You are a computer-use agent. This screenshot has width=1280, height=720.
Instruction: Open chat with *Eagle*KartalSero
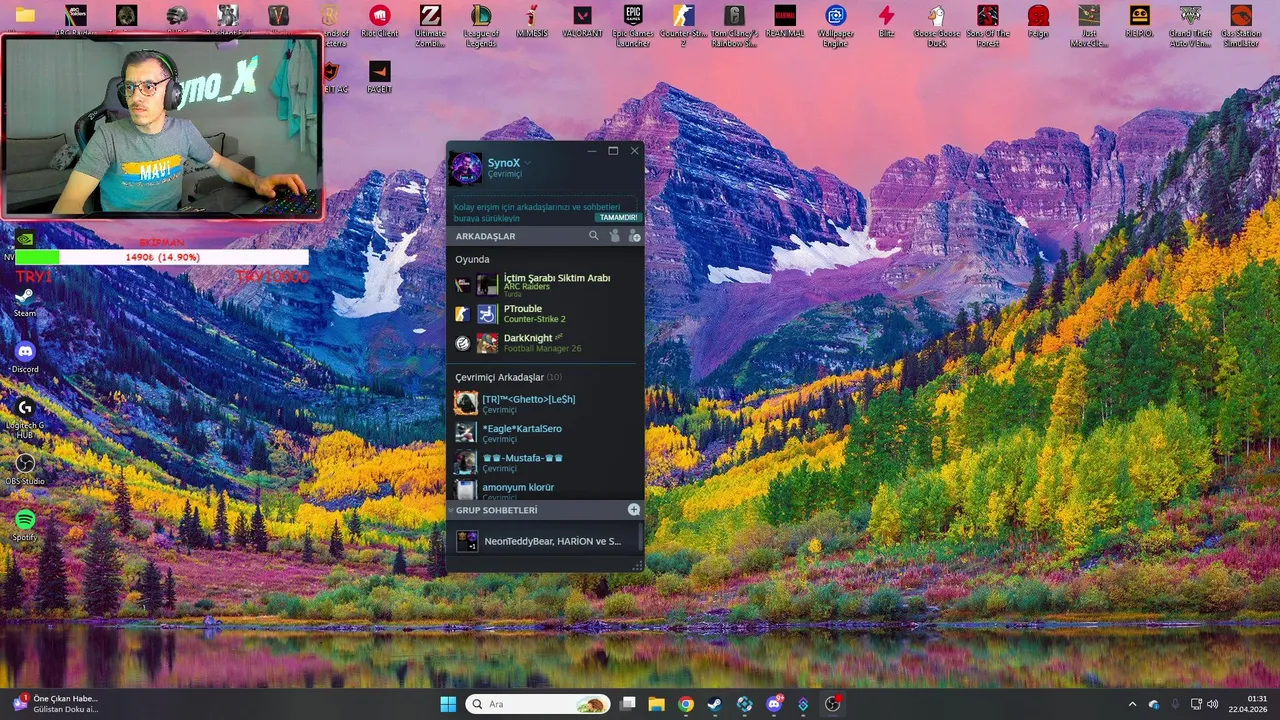click(545, 432)
